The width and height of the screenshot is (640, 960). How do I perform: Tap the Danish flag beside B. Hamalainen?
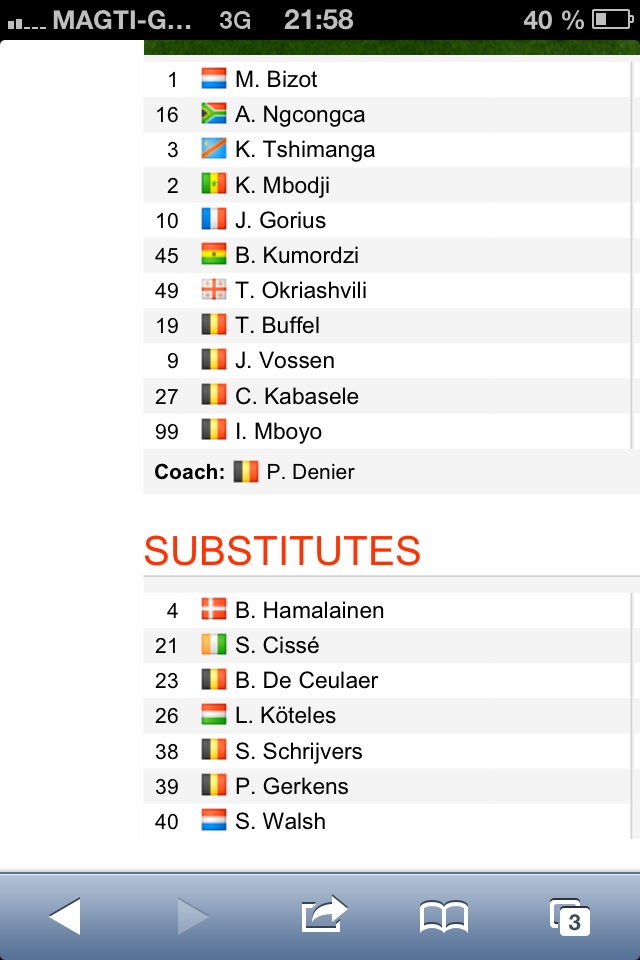pyautogui.click(x=214, y=610)
